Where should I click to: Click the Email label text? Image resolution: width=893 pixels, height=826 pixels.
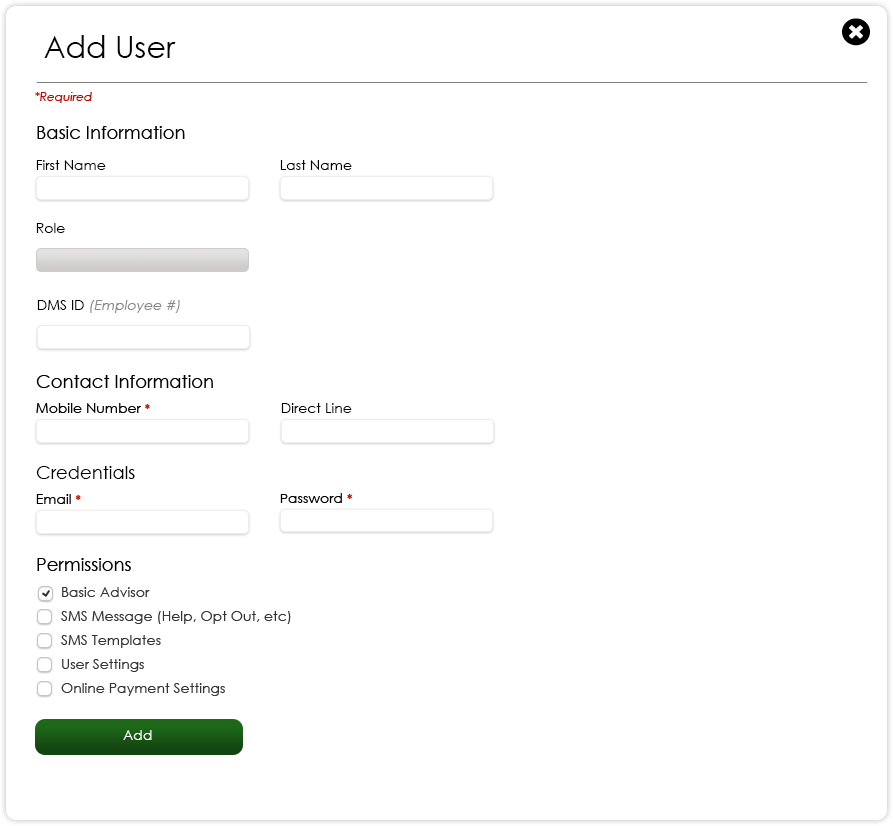tap(54, 499)
